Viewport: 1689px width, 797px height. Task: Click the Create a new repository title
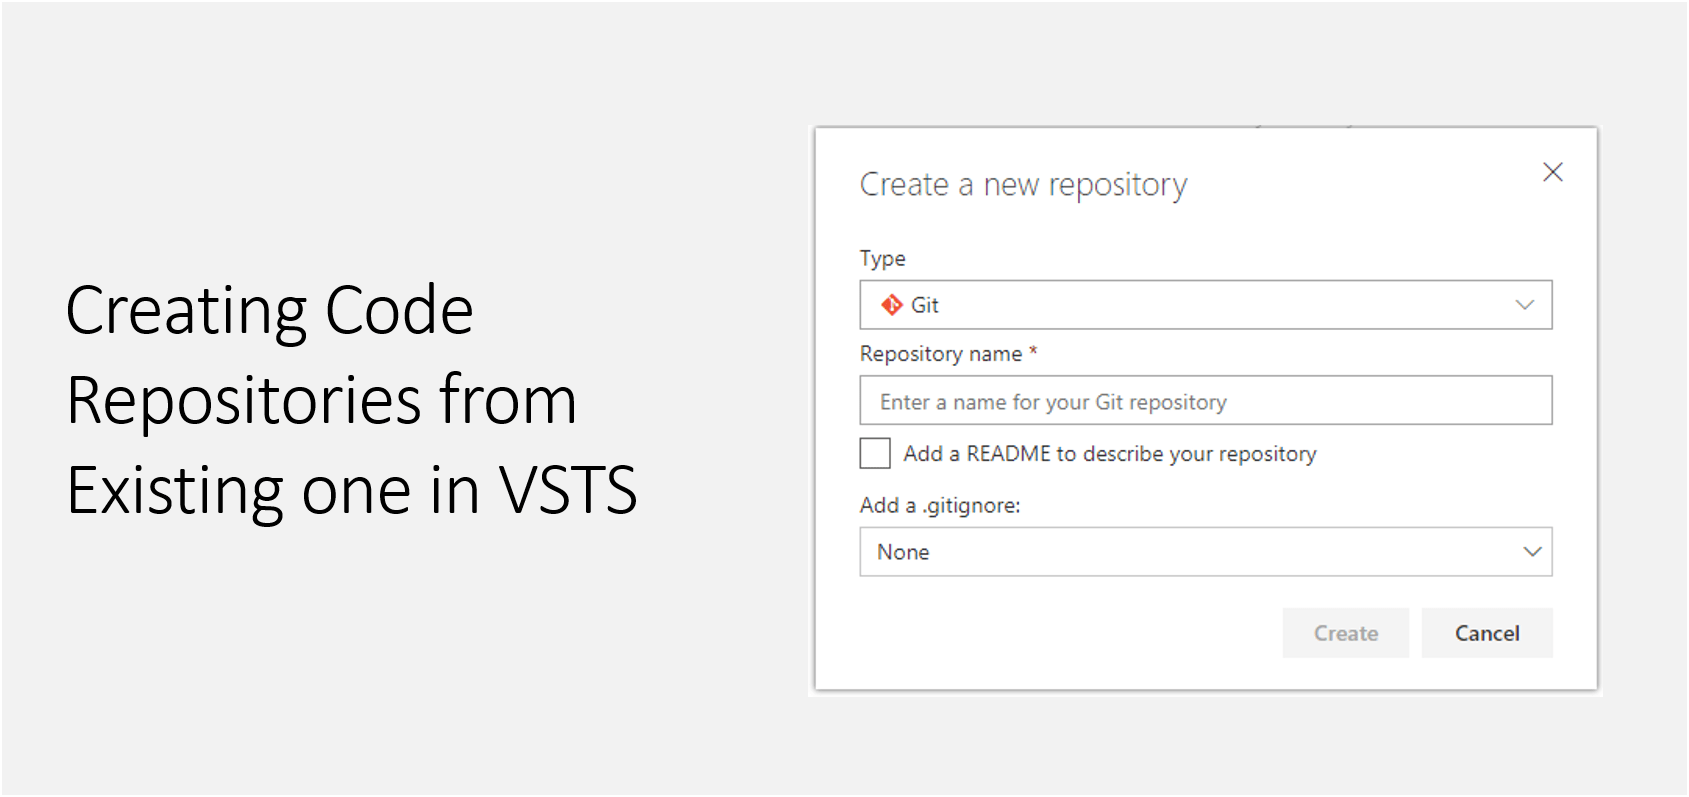pos(1023,184)
